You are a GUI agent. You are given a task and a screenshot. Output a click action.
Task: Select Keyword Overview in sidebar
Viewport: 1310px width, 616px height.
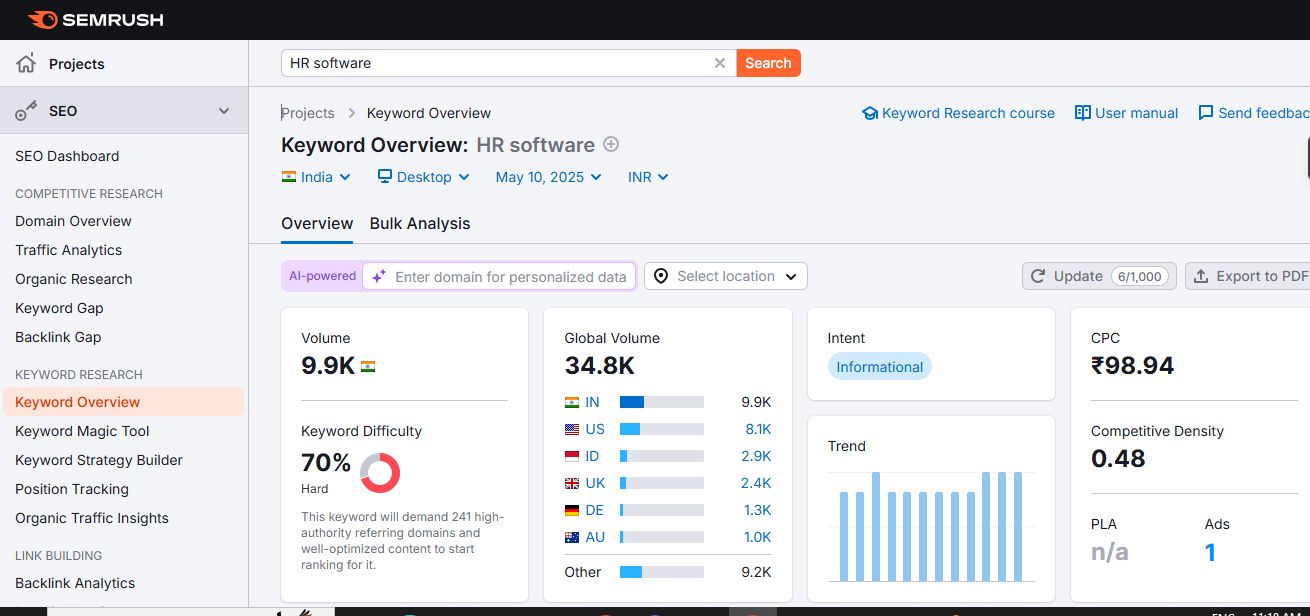[x=122, y=402]
